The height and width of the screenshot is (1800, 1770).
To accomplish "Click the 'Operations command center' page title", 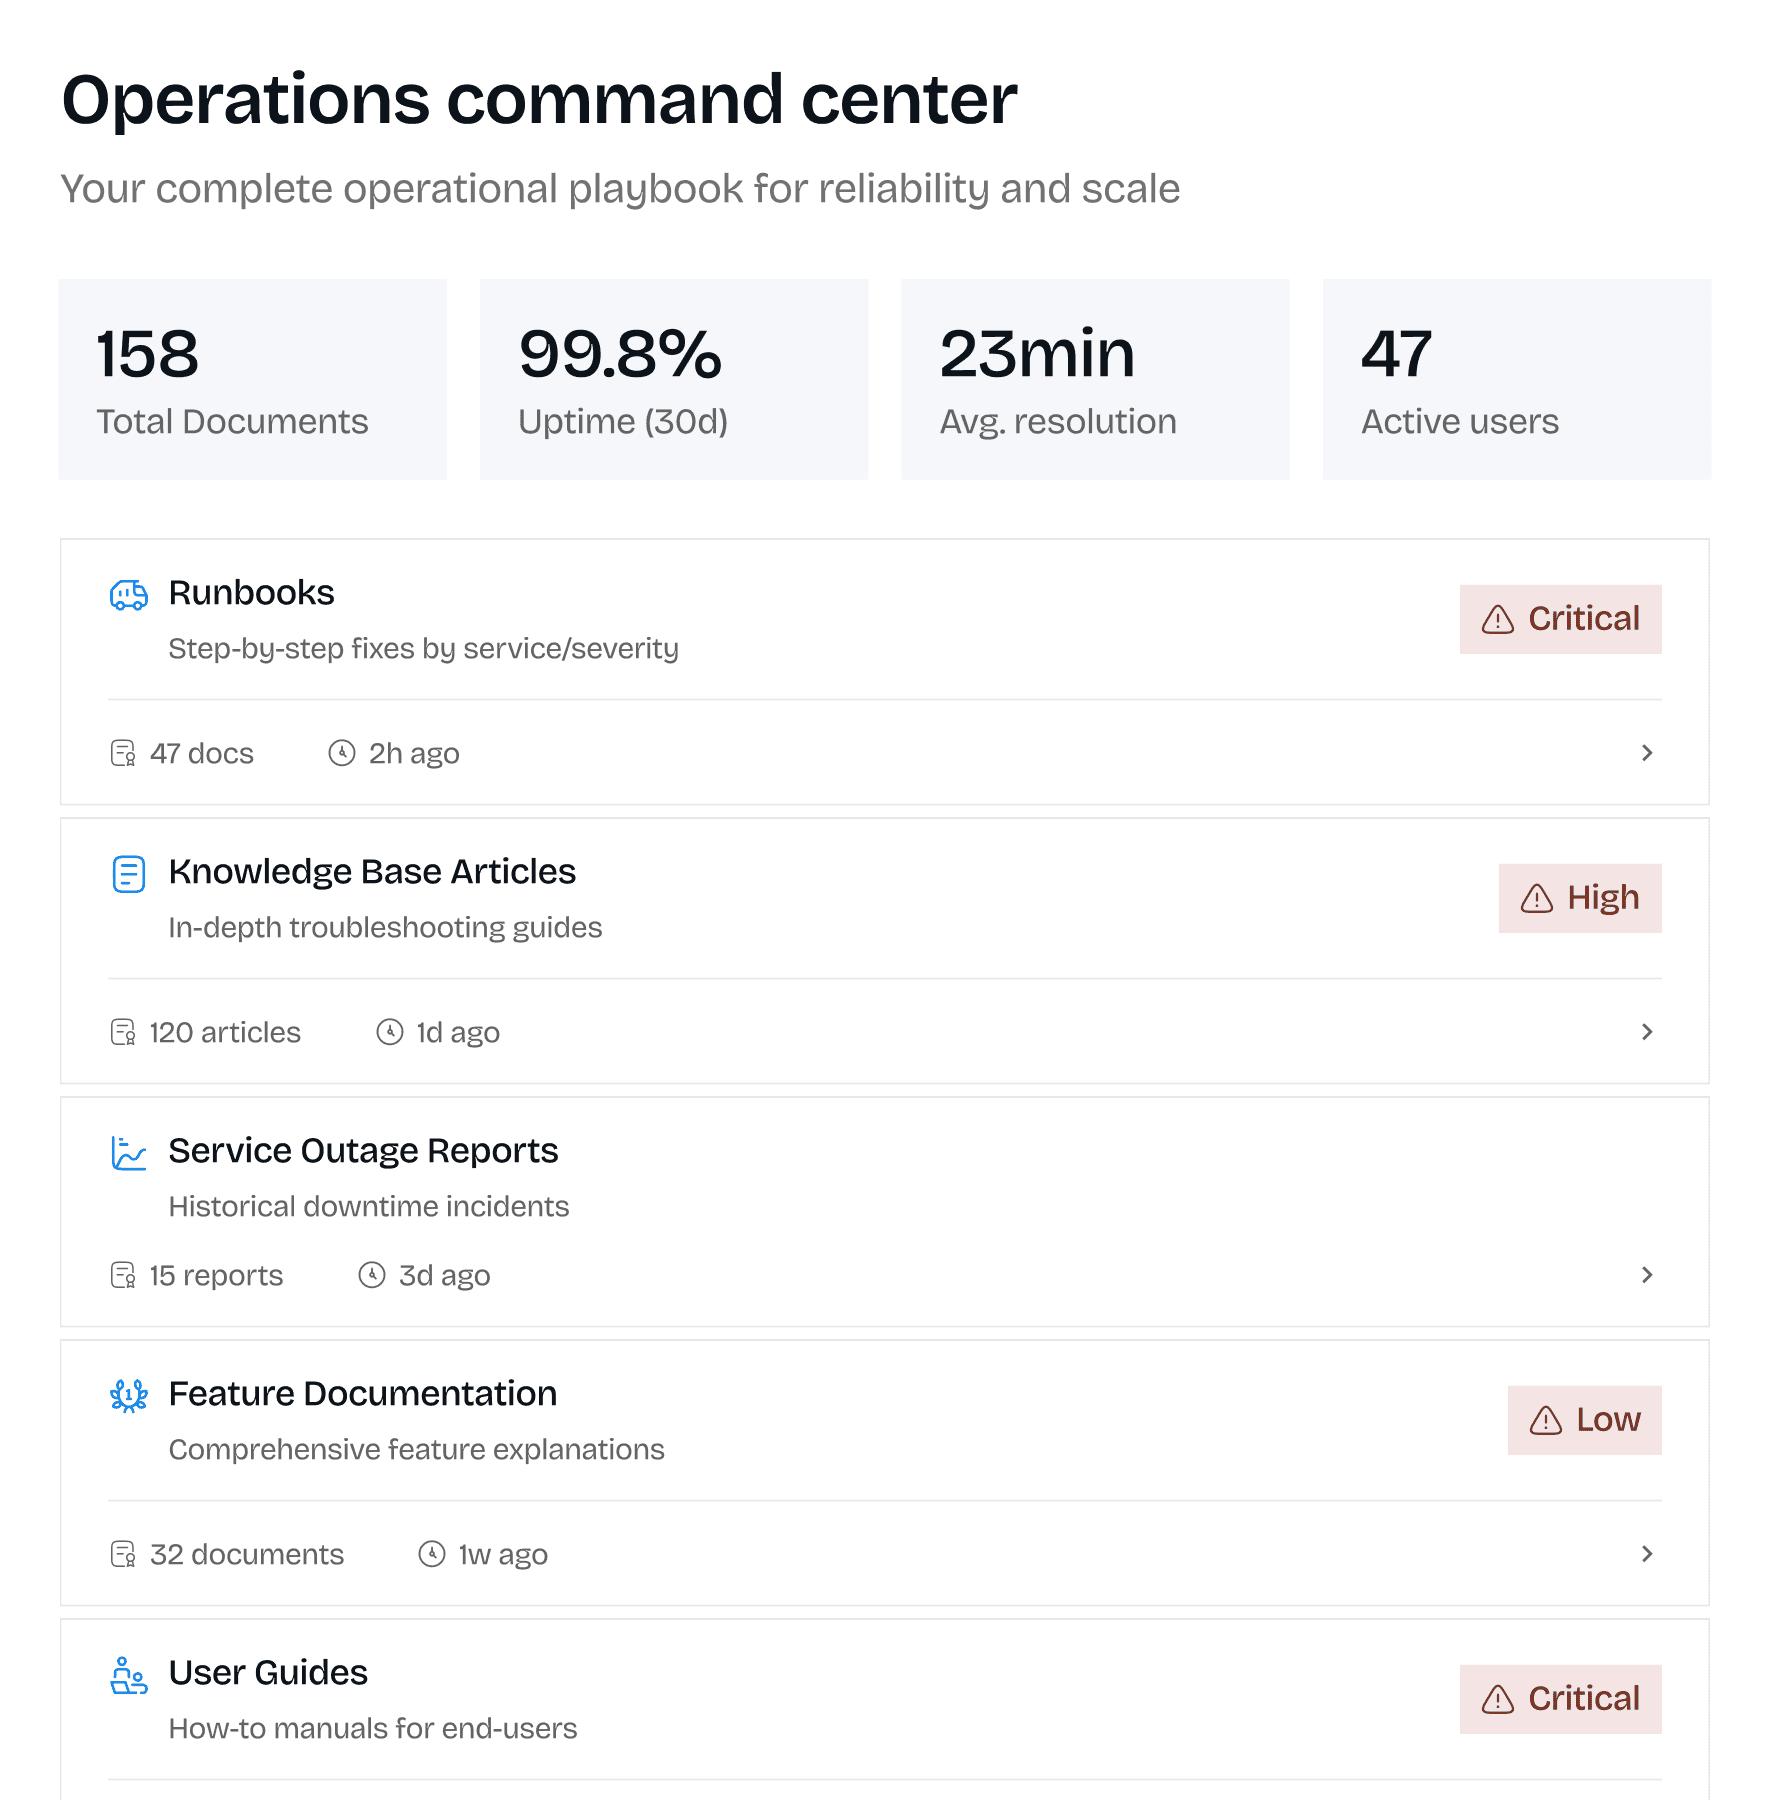I will 539,100.
